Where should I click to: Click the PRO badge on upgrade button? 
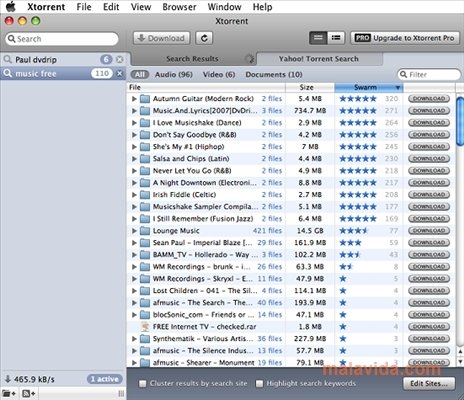coord(362,38)
